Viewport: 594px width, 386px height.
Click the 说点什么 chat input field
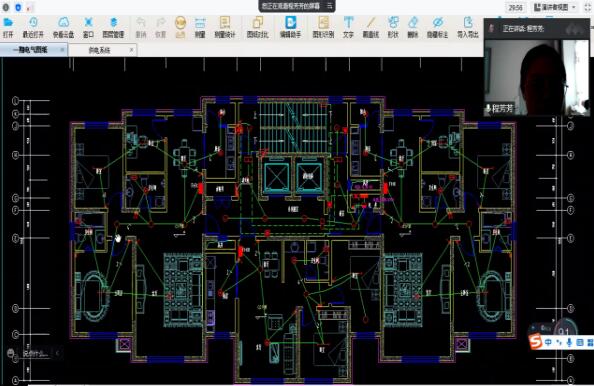(36, 353)
